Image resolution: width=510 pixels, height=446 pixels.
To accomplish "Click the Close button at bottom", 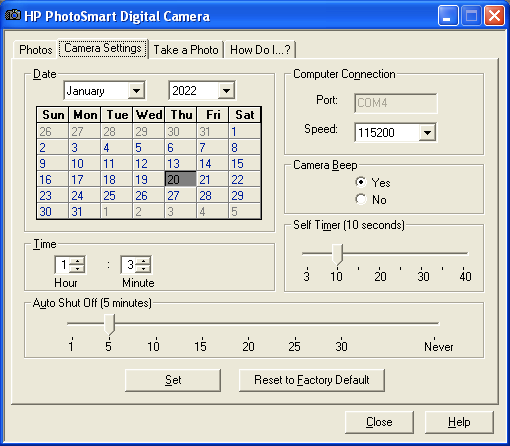I will point(379,422).
